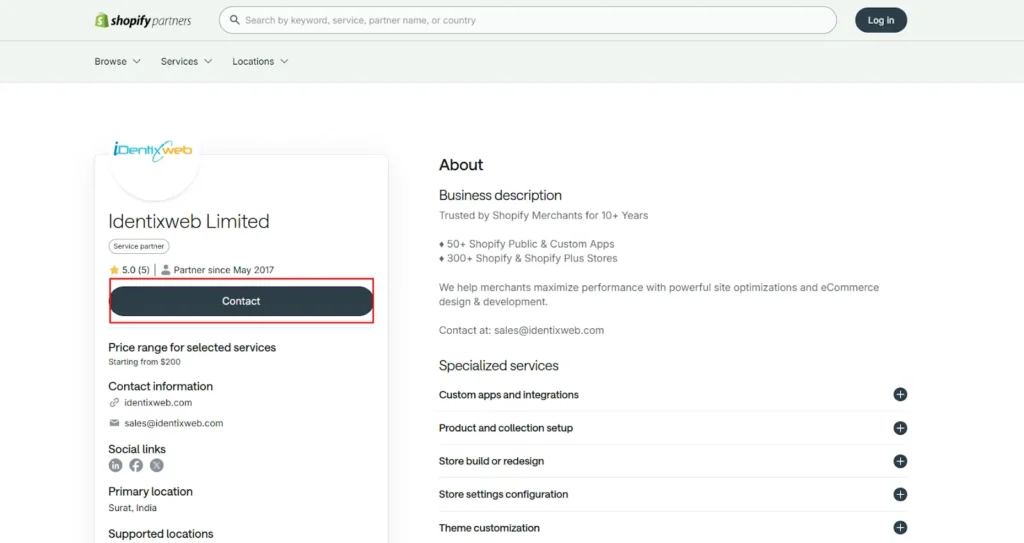Screen dimensions: 1024x543
Task: Click the Identixweb Limited heading
Action: click(189, 222)
